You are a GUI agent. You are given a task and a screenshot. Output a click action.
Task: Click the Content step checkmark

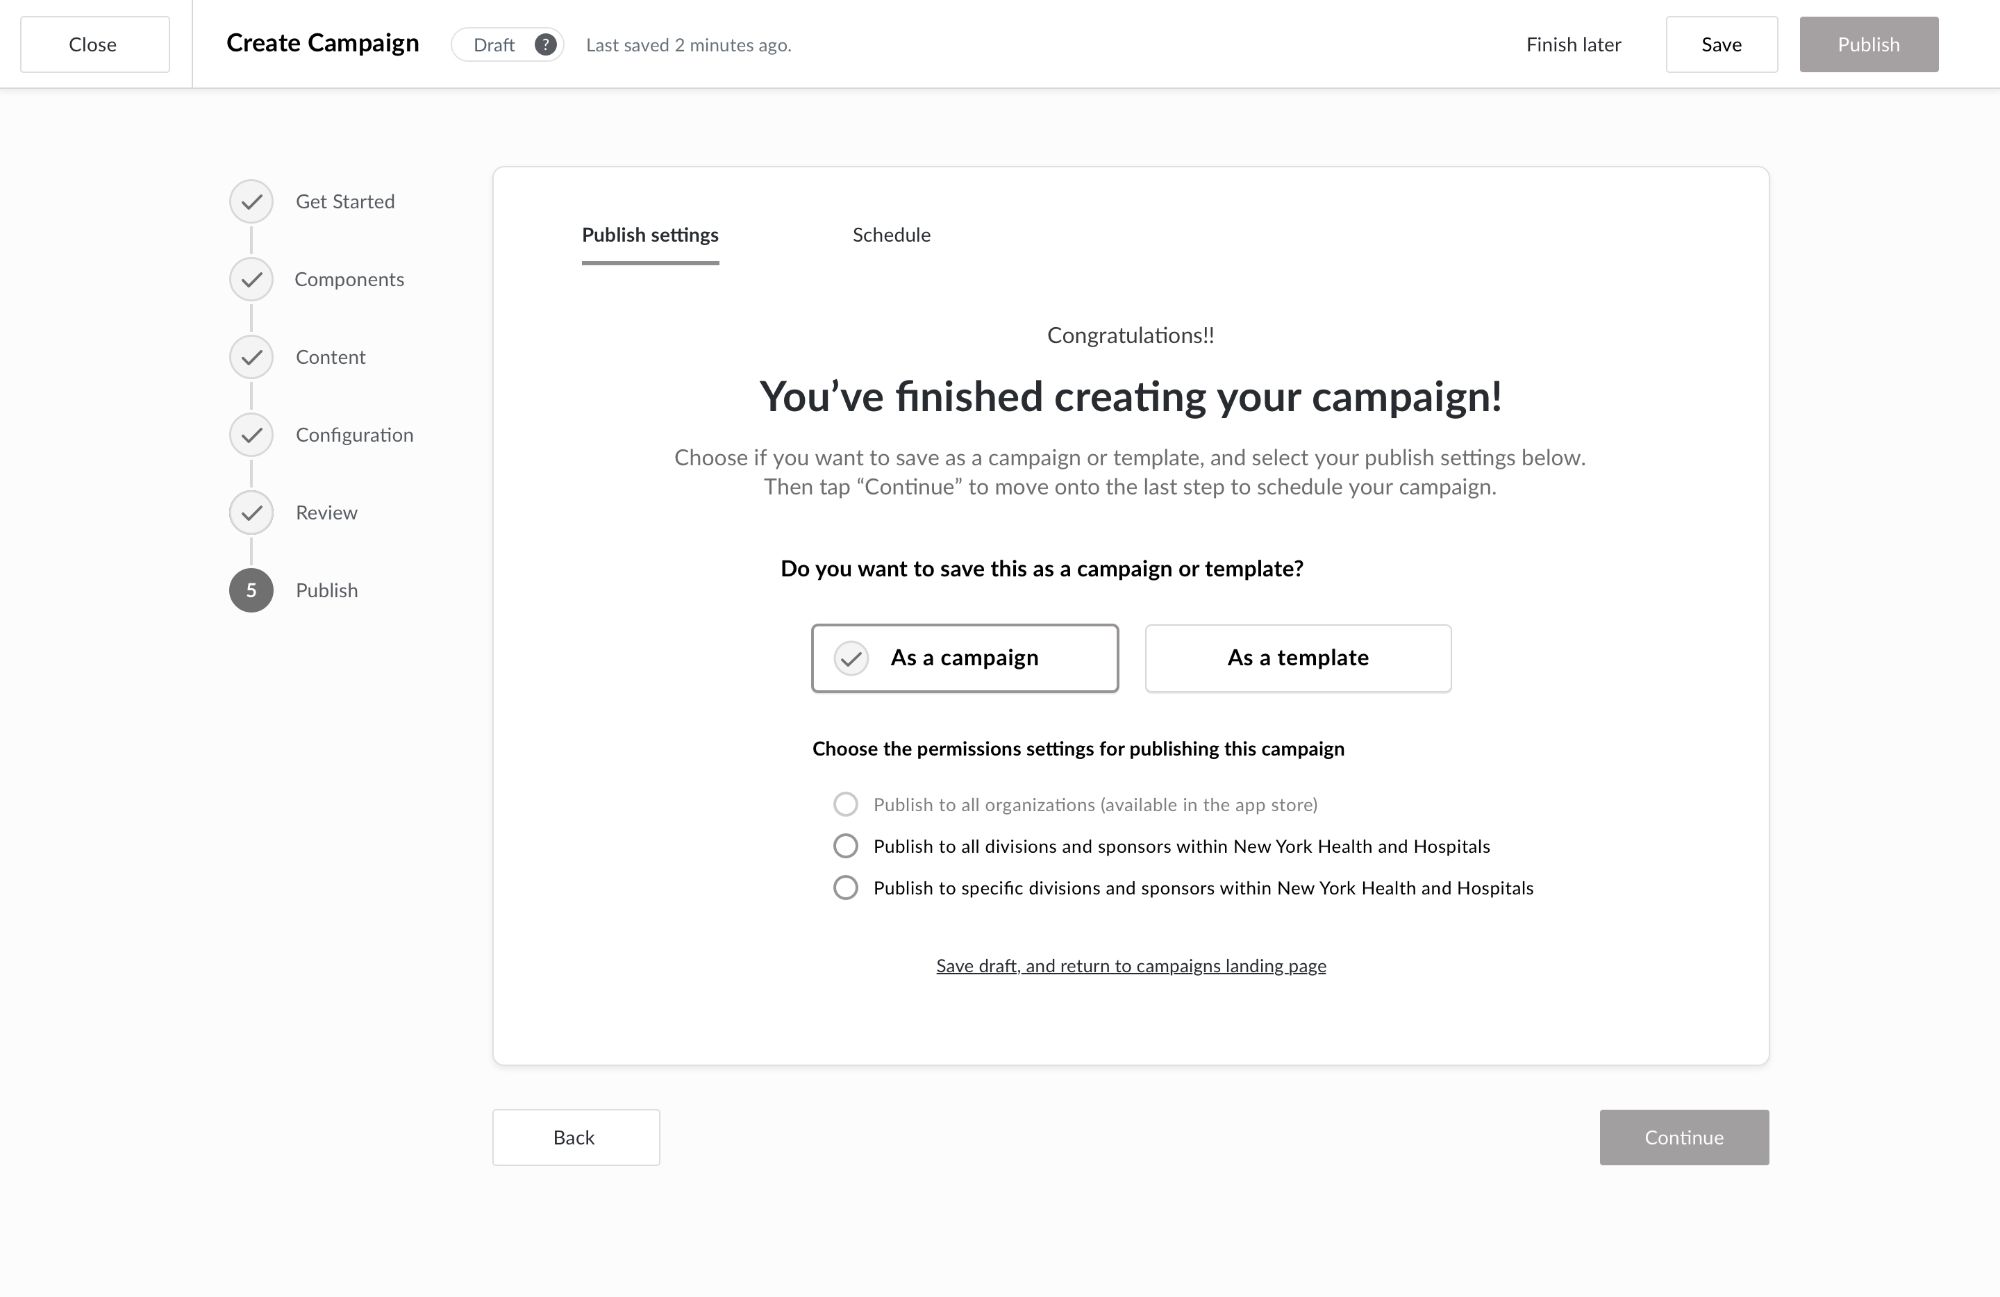coord(251,357)
